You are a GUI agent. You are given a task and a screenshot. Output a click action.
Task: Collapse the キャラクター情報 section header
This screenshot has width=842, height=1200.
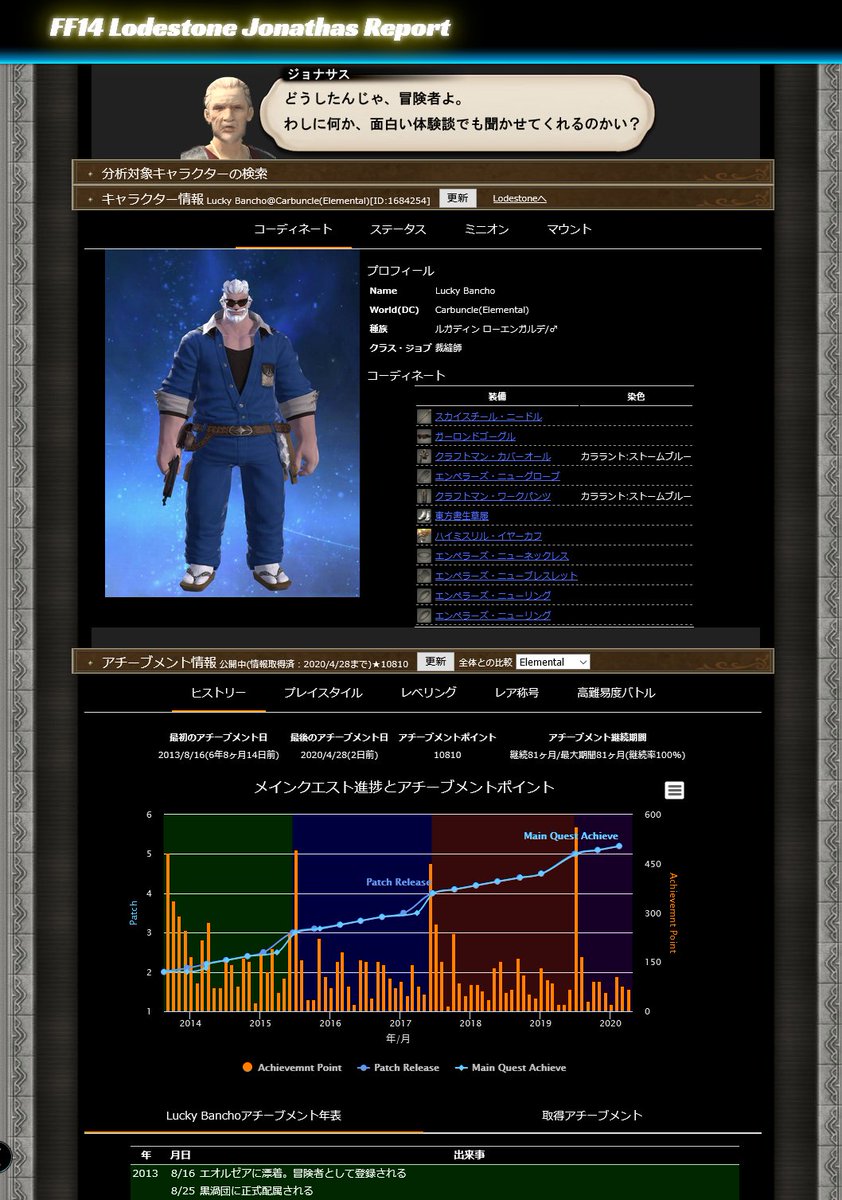pyautogui.click(x=423, y=198)
